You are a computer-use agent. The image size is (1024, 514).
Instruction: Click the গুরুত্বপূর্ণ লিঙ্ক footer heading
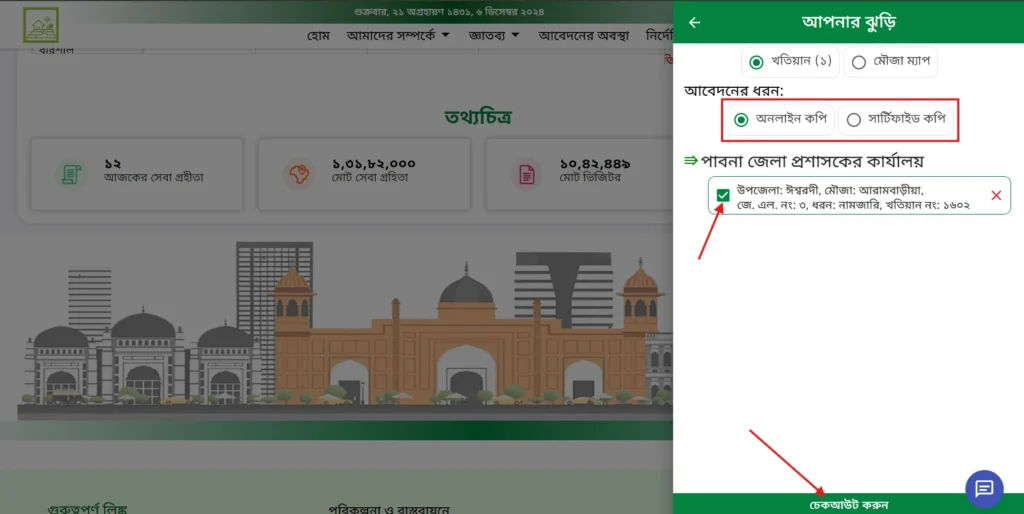[88, 508]
